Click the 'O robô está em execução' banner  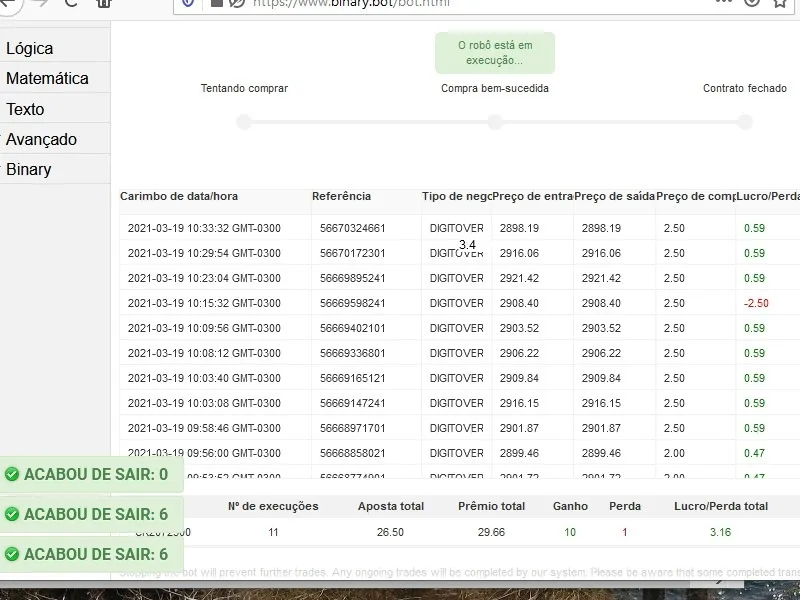tap(495, 53)
